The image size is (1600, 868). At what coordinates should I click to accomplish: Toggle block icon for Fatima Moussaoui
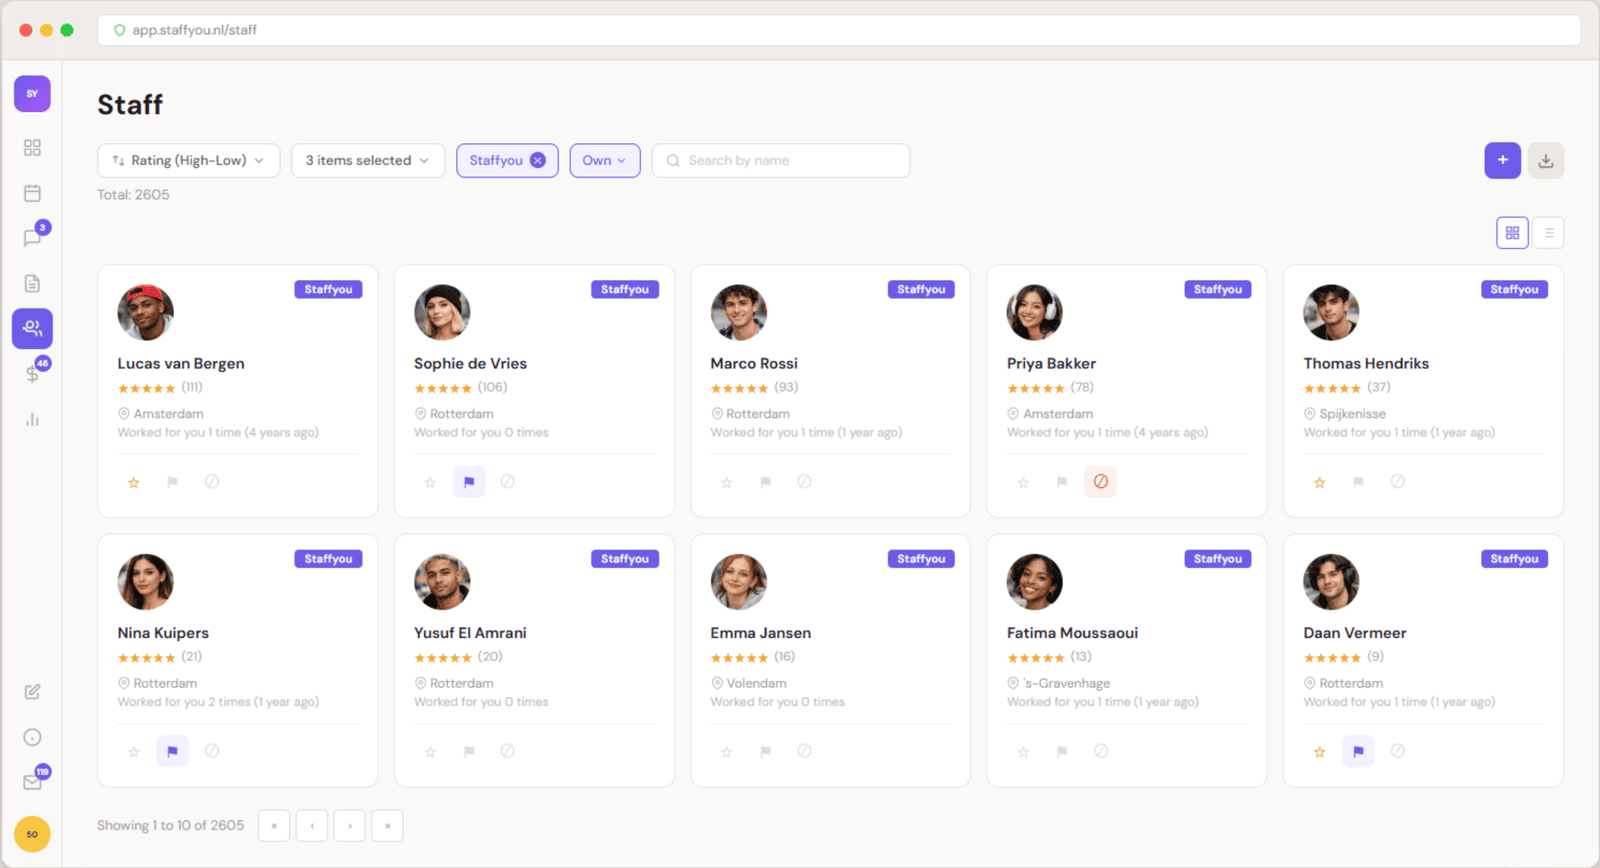coord(1100,751)
